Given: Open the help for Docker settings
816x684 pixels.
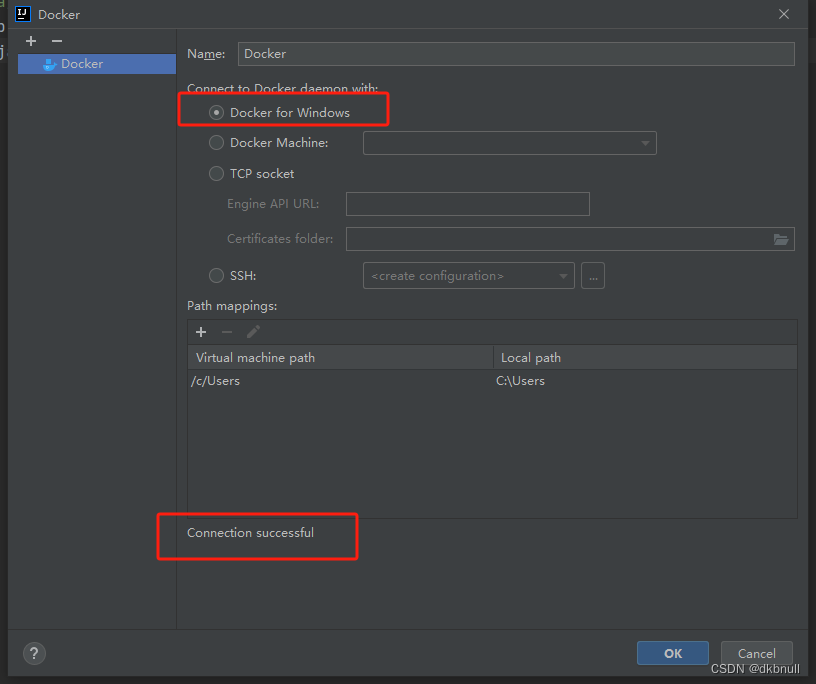Looking at the screenshot, I should [34, 653].
